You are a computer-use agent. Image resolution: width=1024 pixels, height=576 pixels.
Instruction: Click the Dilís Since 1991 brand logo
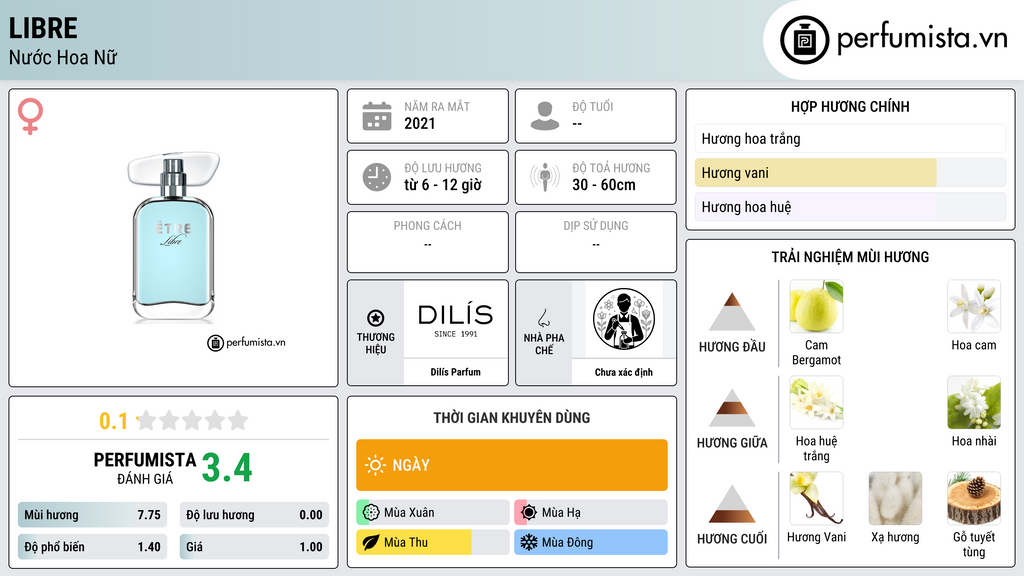point(456,319)
